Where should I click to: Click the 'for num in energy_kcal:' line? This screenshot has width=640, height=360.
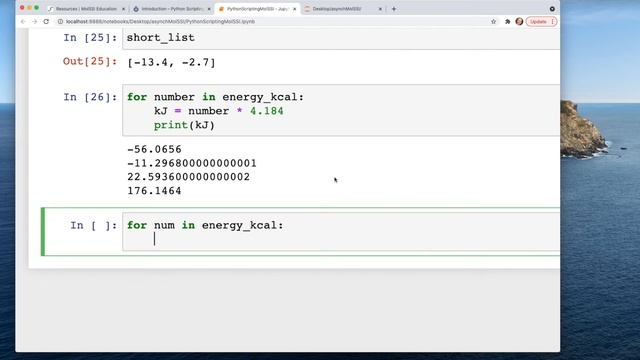pyautogui.click(x=205, y=225)
